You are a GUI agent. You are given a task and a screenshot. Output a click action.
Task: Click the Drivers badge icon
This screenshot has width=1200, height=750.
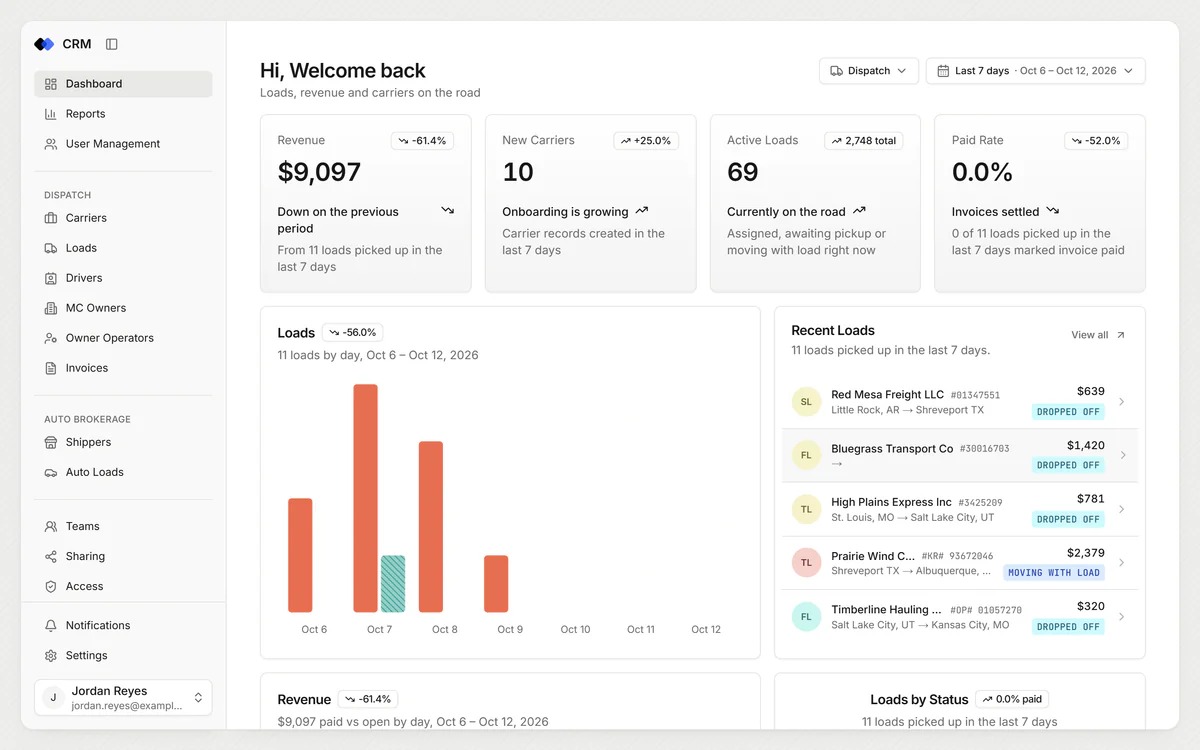pos(51,278)
